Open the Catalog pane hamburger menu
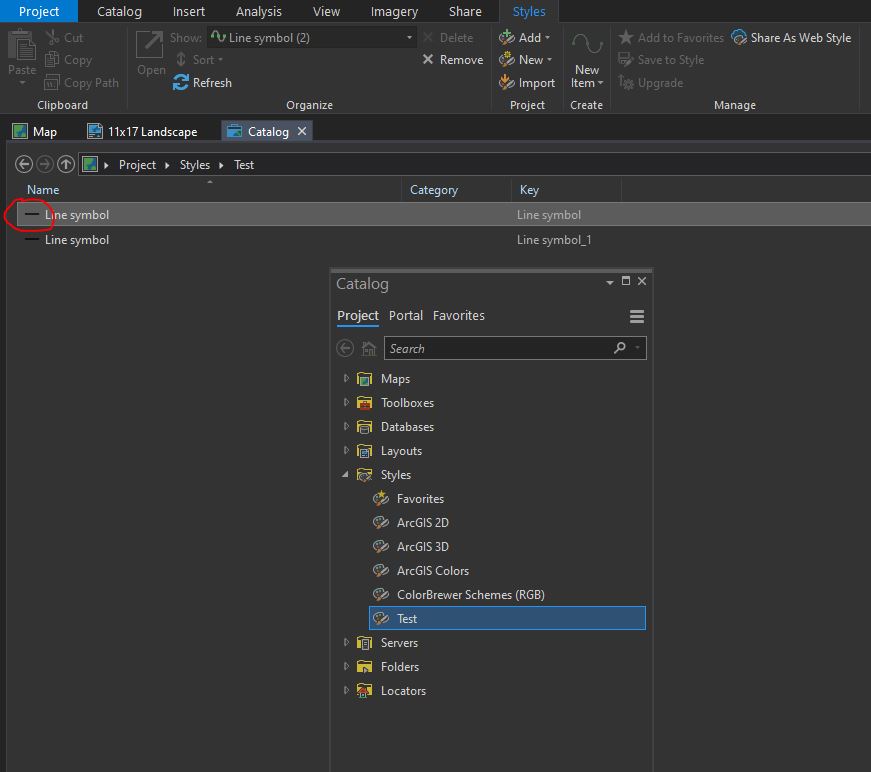 click(637, 316)
